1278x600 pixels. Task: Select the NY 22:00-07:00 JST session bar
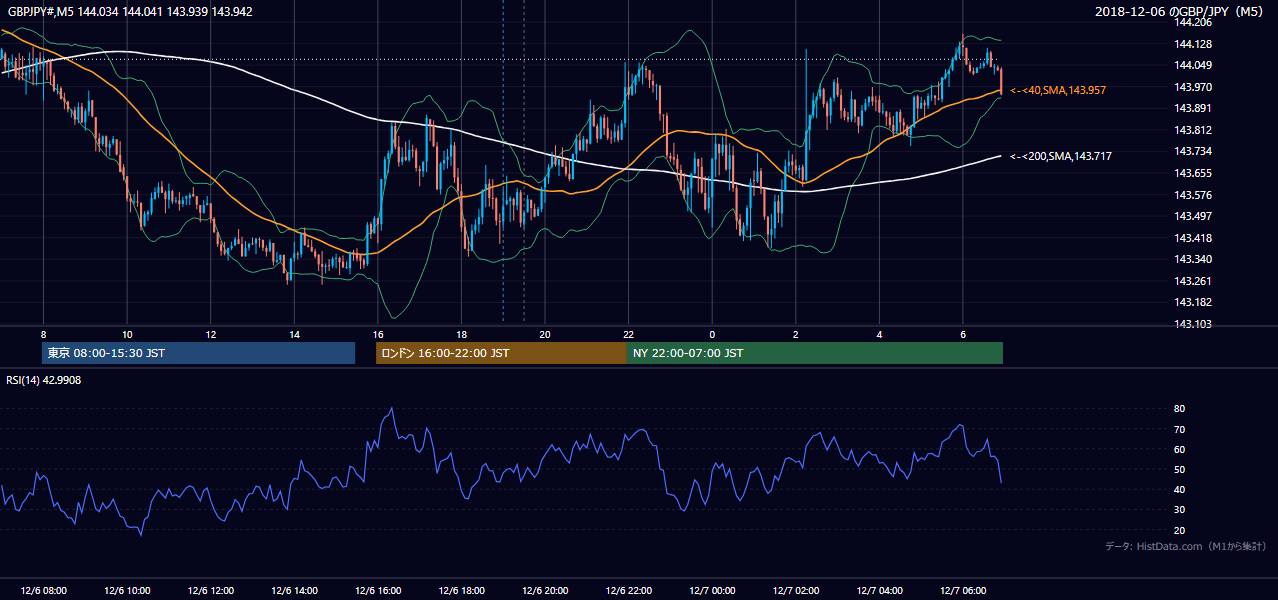(814, 353)
